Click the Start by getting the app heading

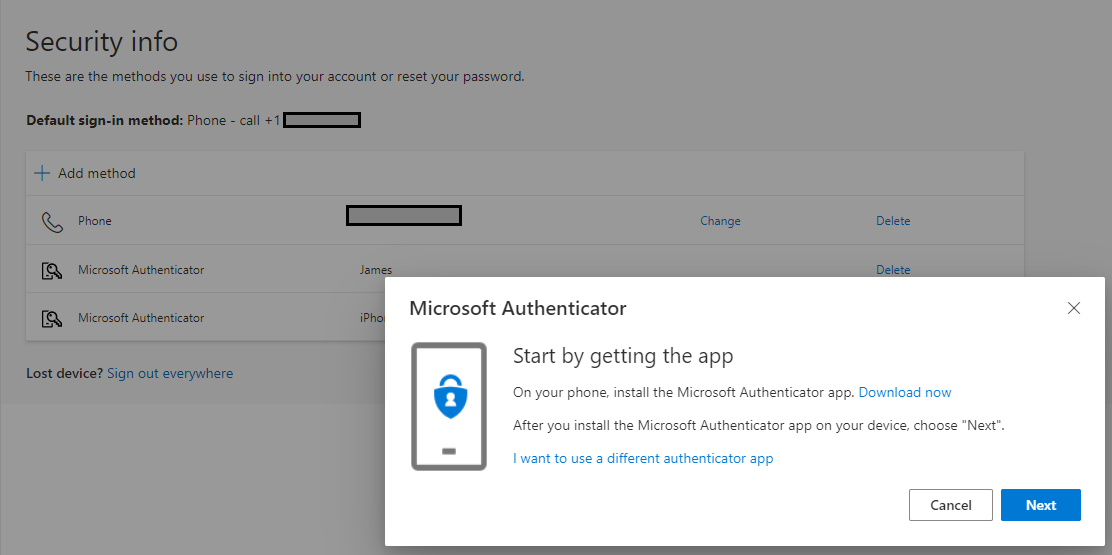(623, 355)
